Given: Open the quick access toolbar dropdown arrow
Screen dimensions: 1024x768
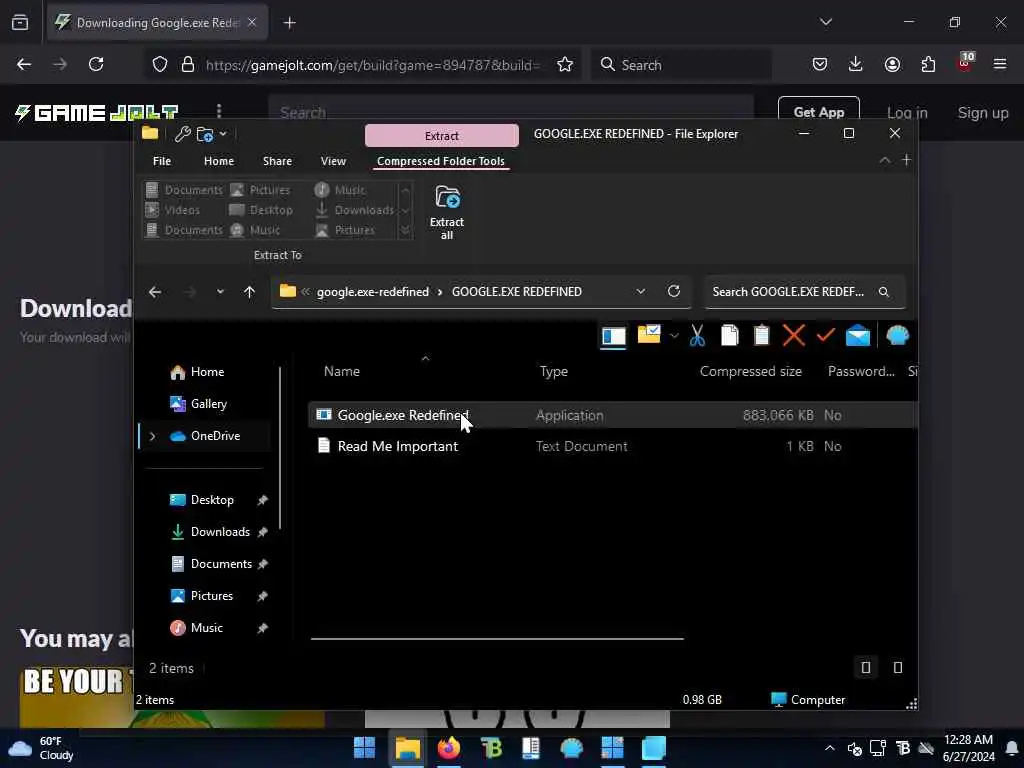Looking at the screenshot, I should [x=223, y=134].
